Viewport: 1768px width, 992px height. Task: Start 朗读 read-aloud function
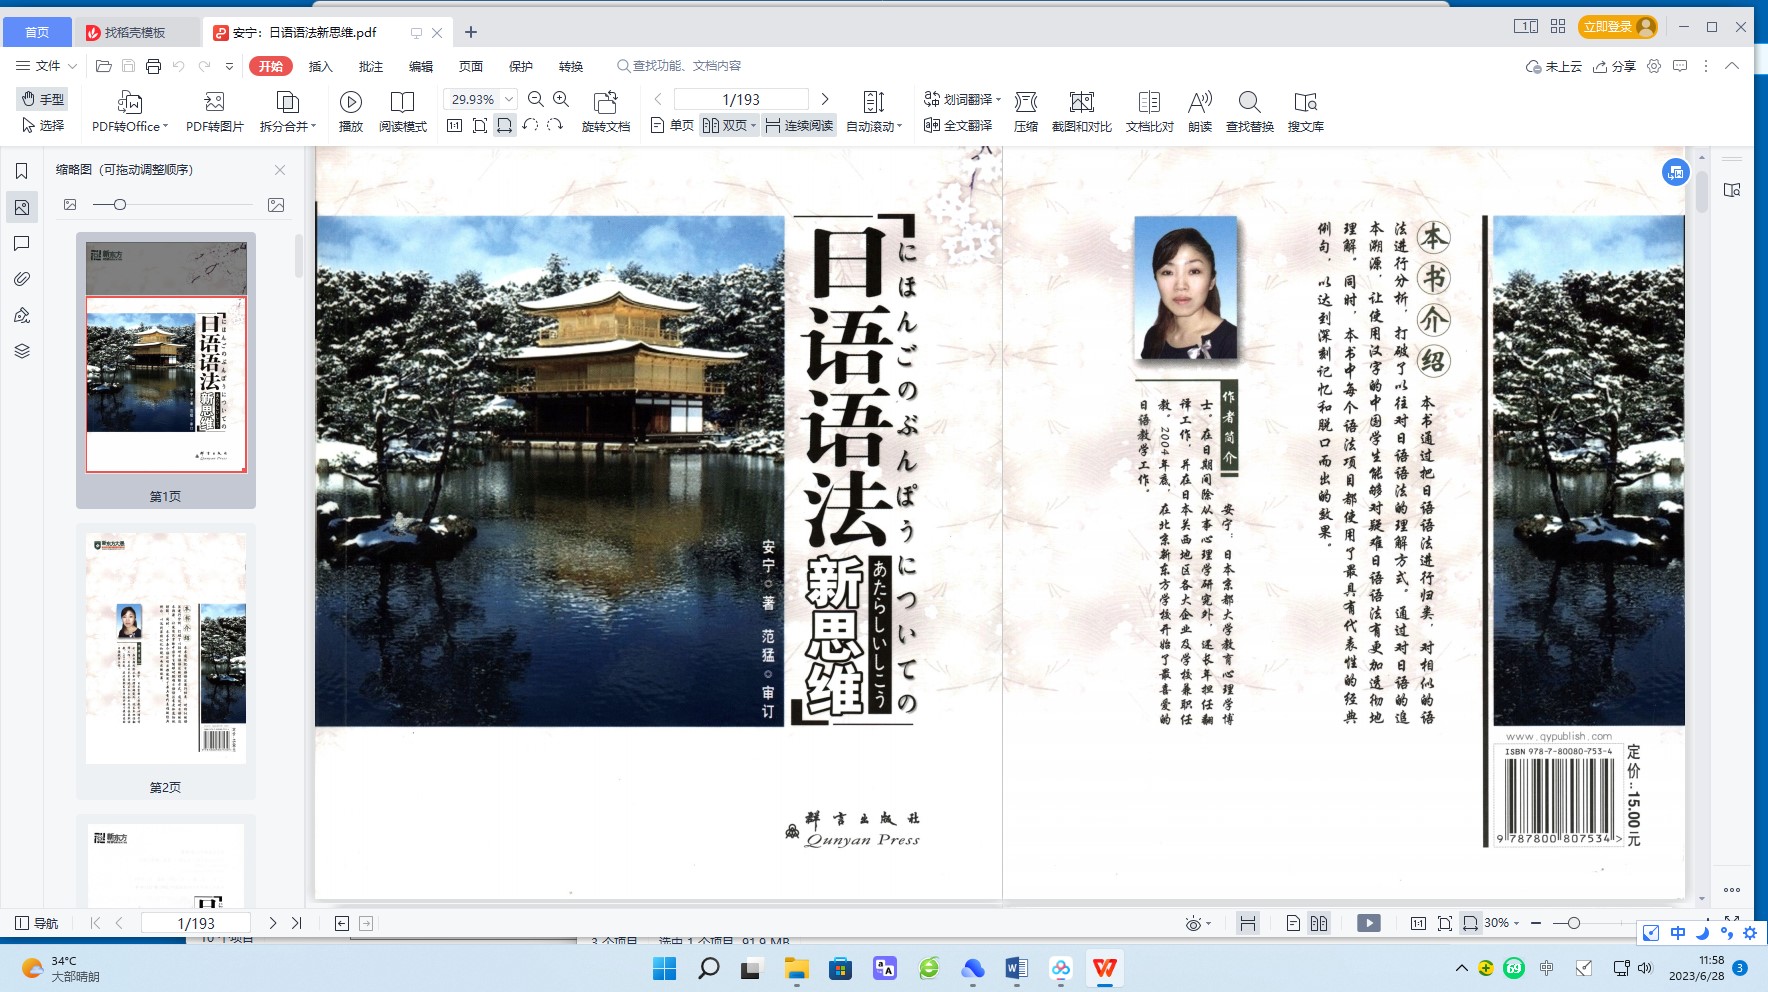pyautogui.click(x=1199, y=102)
